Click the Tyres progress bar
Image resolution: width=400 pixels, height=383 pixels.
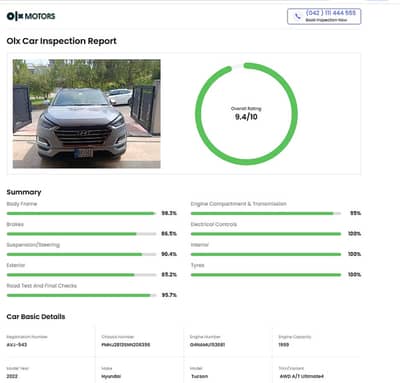coord(266,275)
